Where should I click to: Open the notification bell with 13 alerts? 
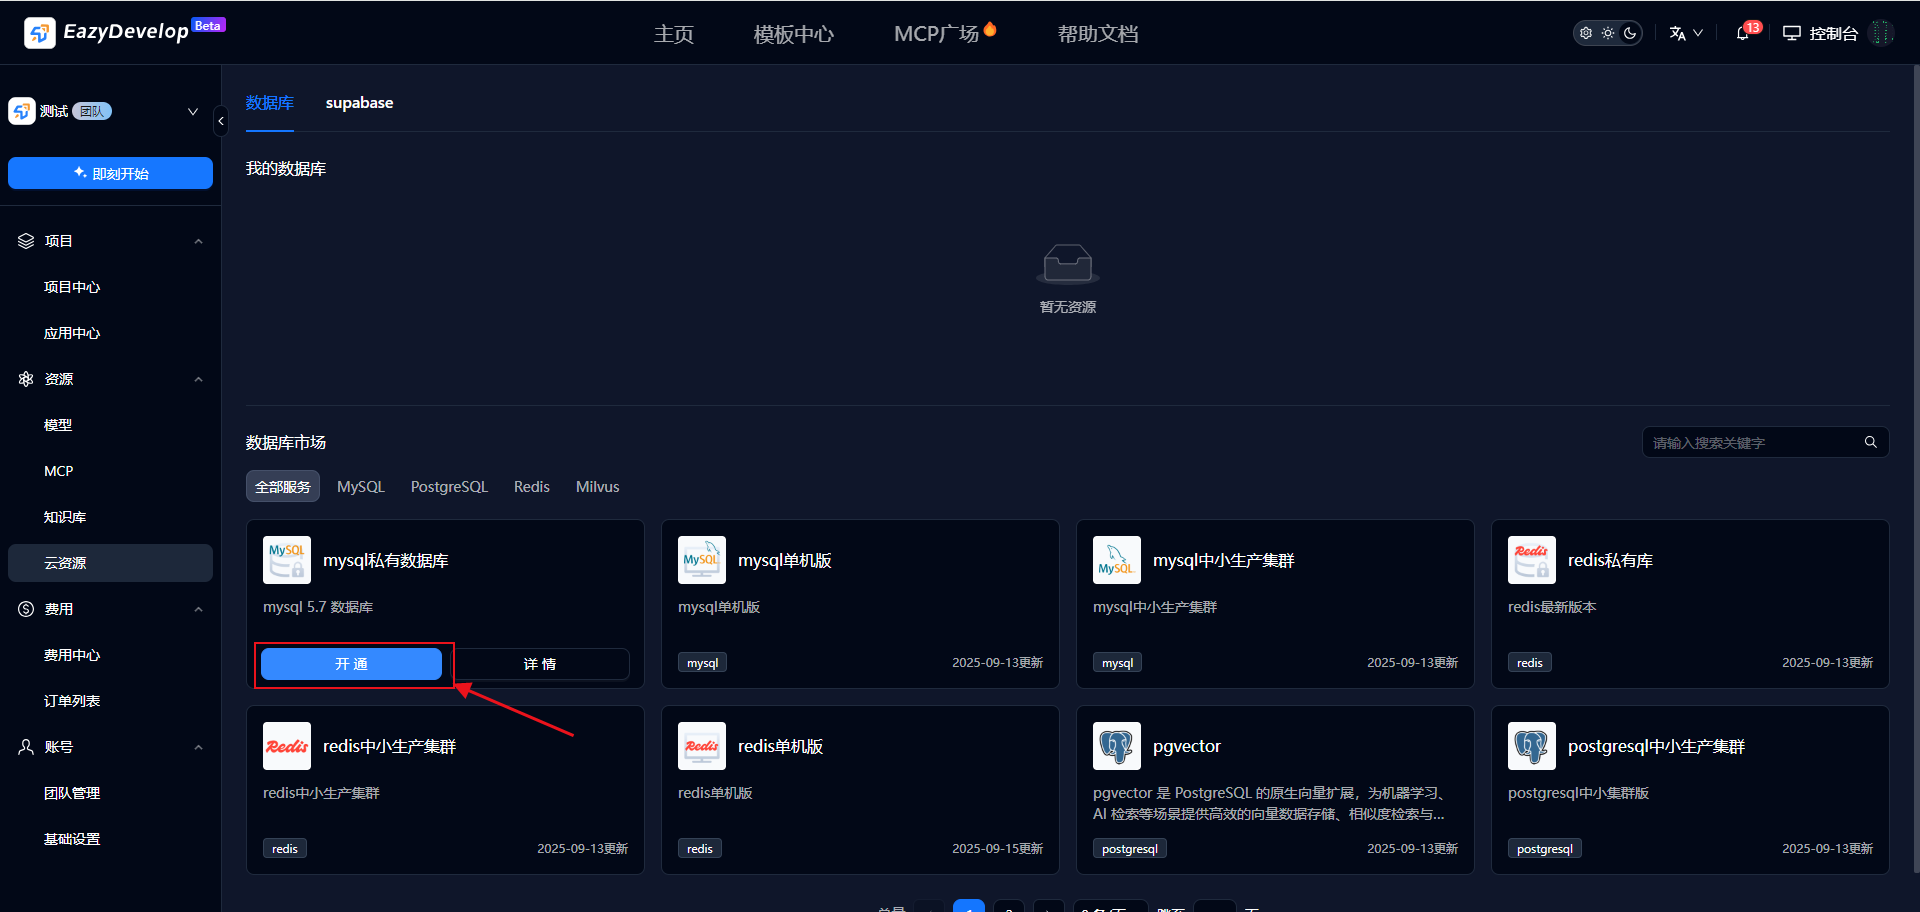pos(1743,33)
